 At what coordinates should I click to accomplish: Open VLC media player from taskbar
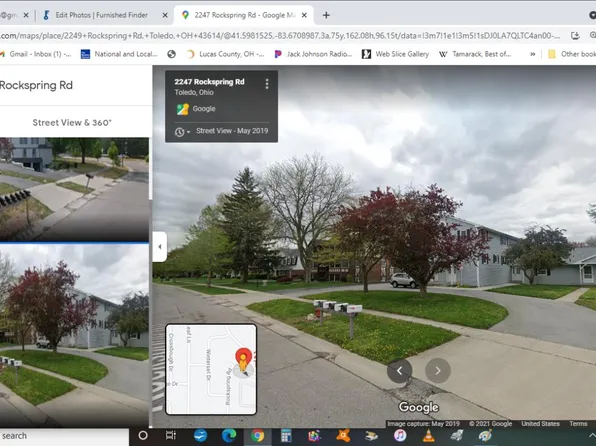coord(428,435)
